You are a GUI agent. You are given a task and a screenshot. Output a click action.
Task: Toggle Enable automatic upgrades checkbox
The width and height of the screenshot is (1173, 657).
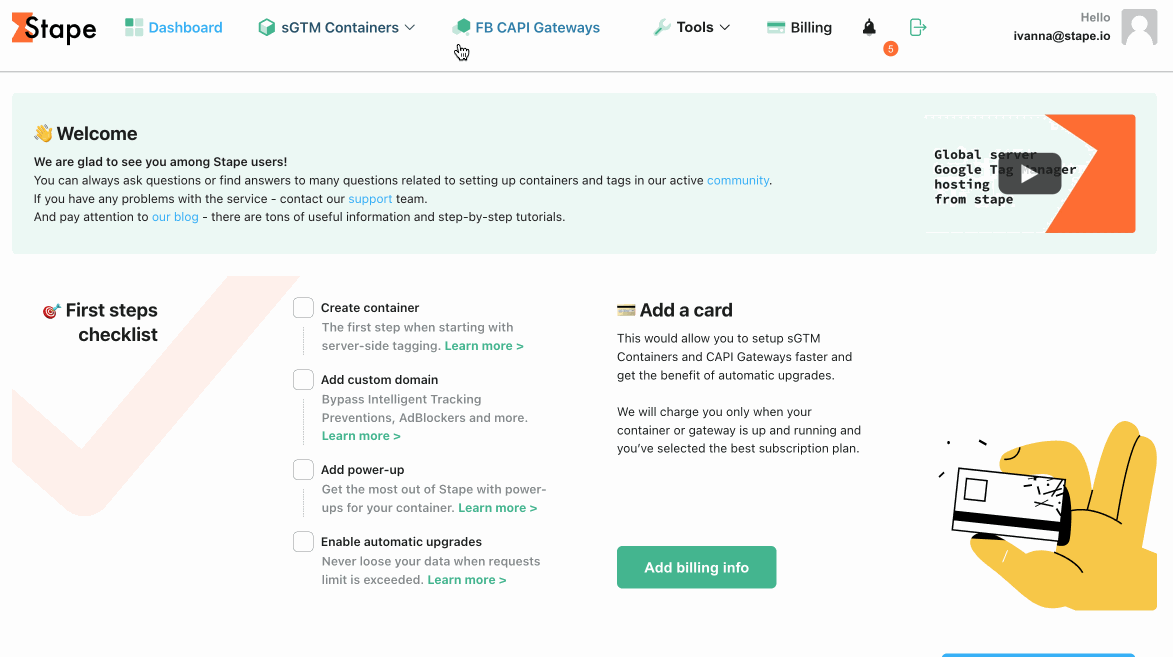(303, 541)
